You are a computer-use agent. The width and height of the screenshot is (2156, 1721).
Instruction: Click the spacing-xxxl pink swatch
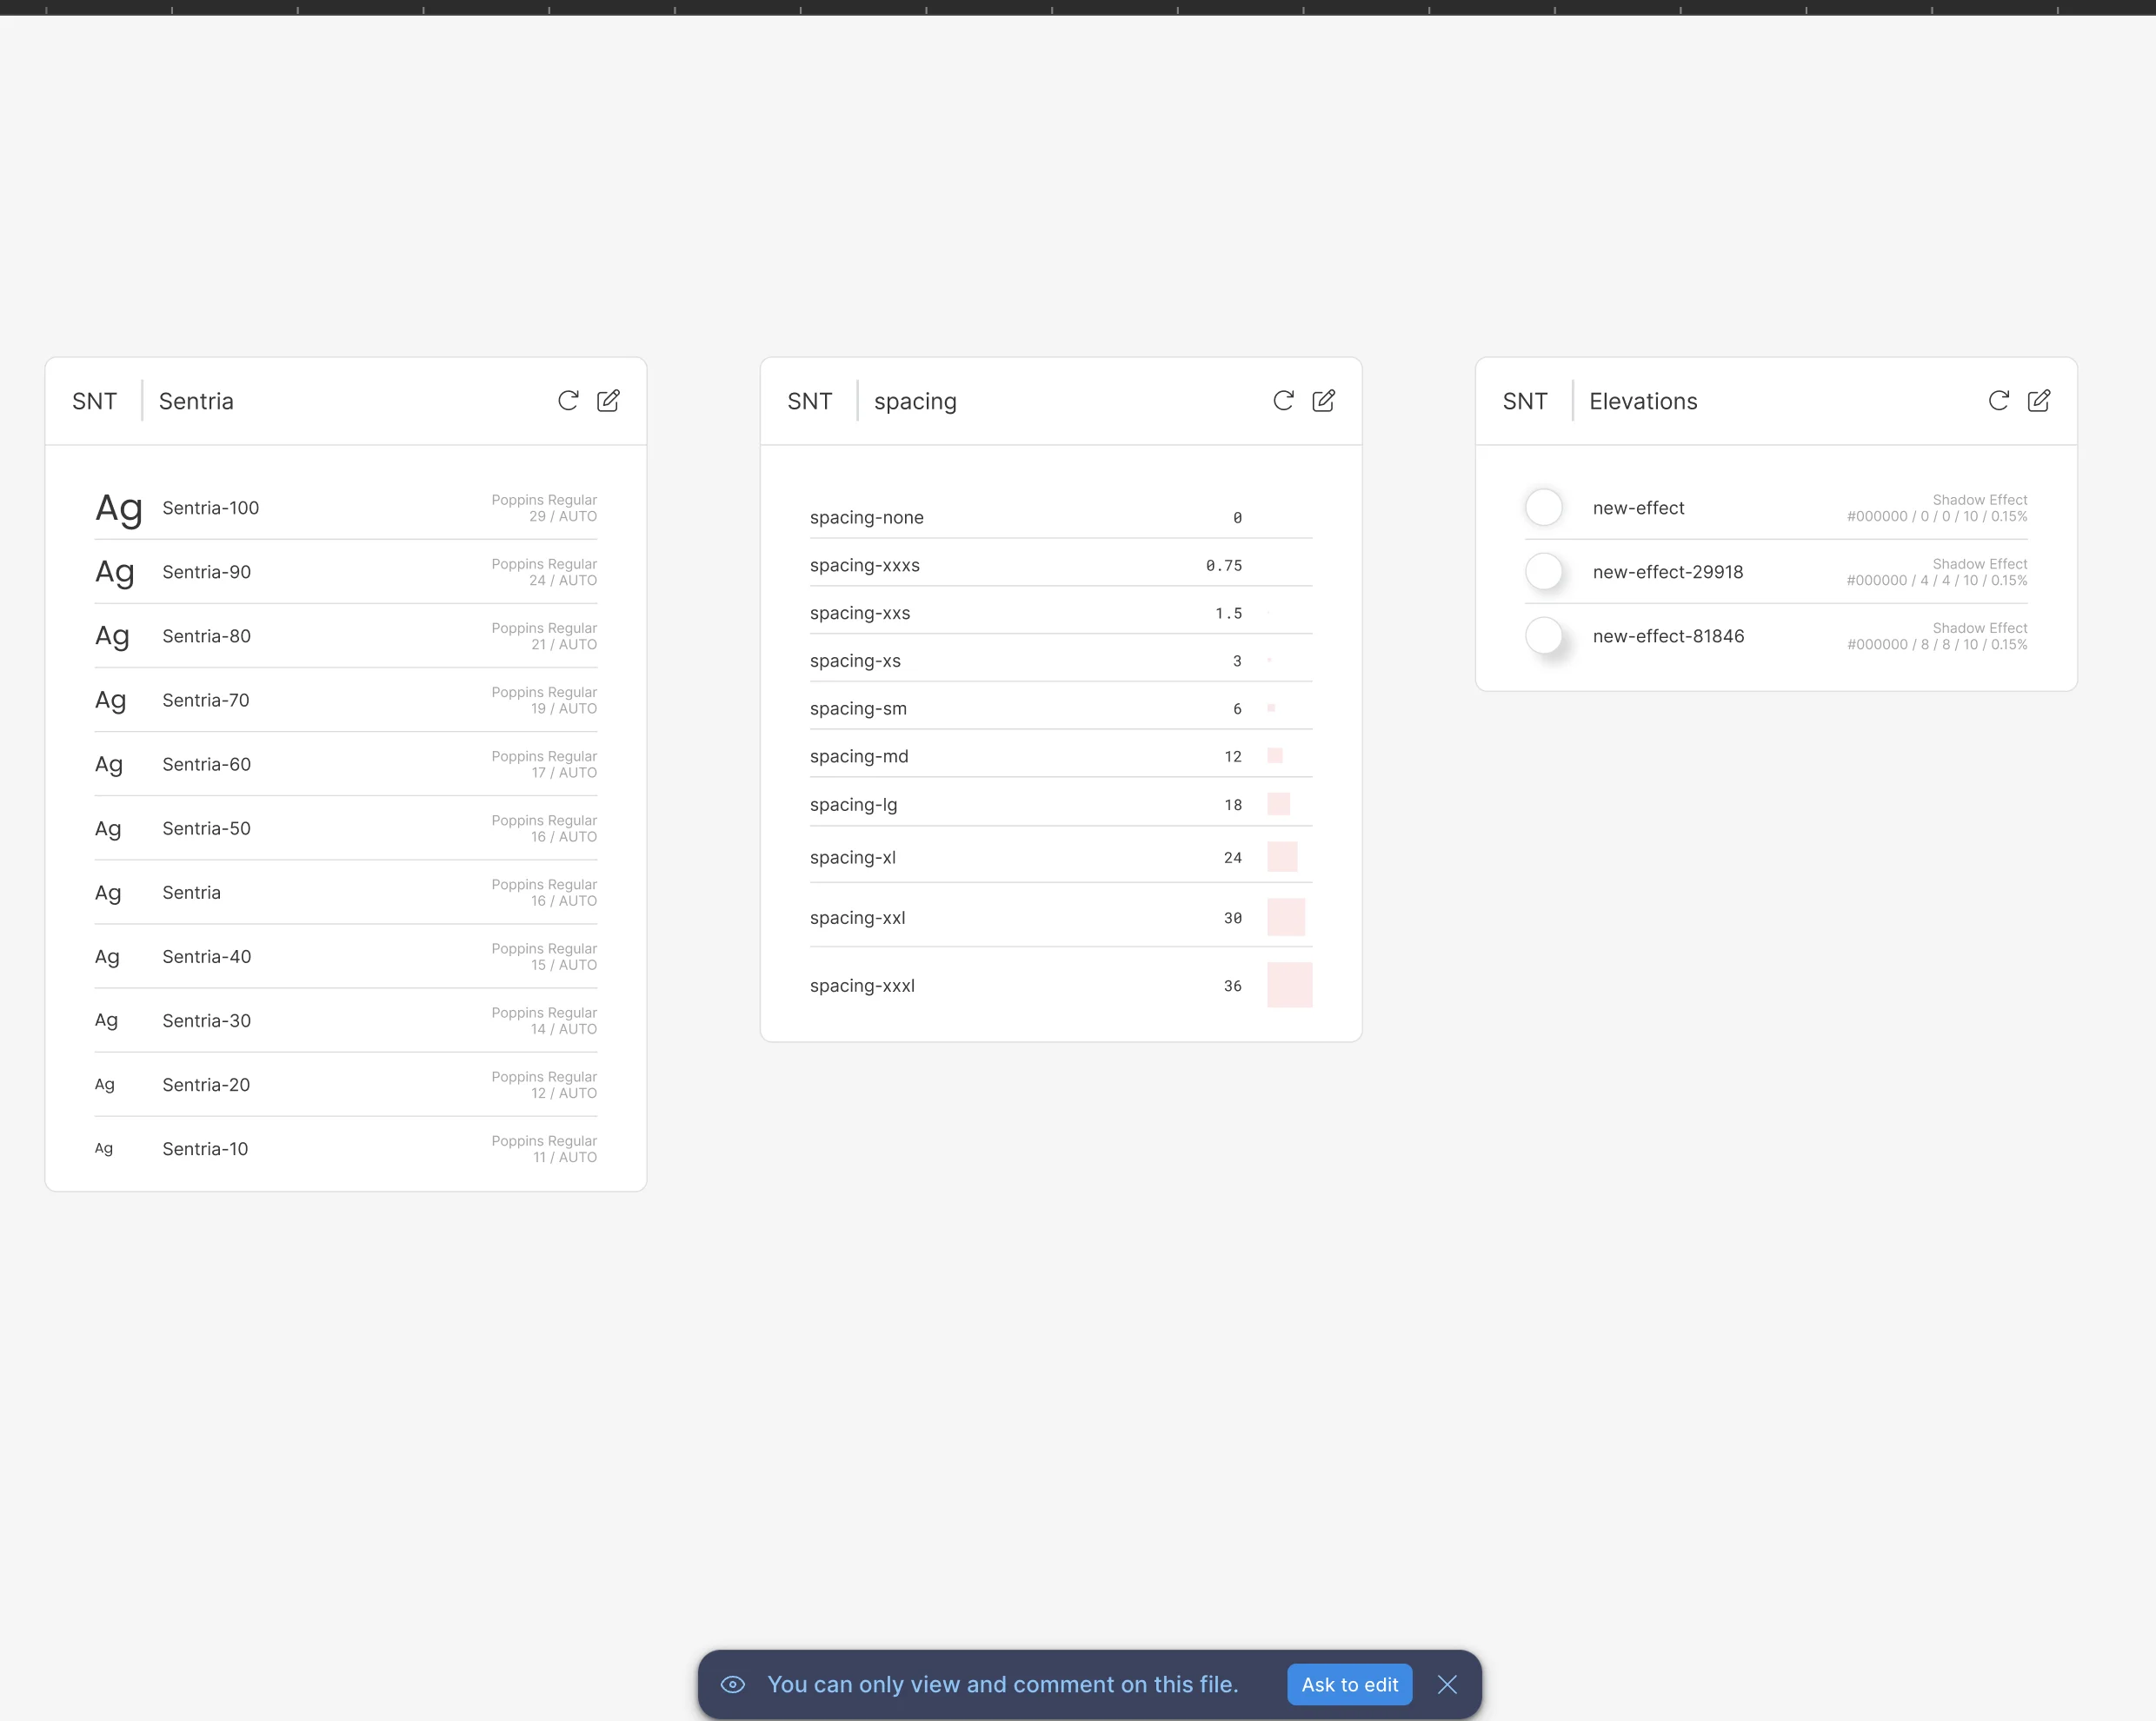tap(1289, 985)
